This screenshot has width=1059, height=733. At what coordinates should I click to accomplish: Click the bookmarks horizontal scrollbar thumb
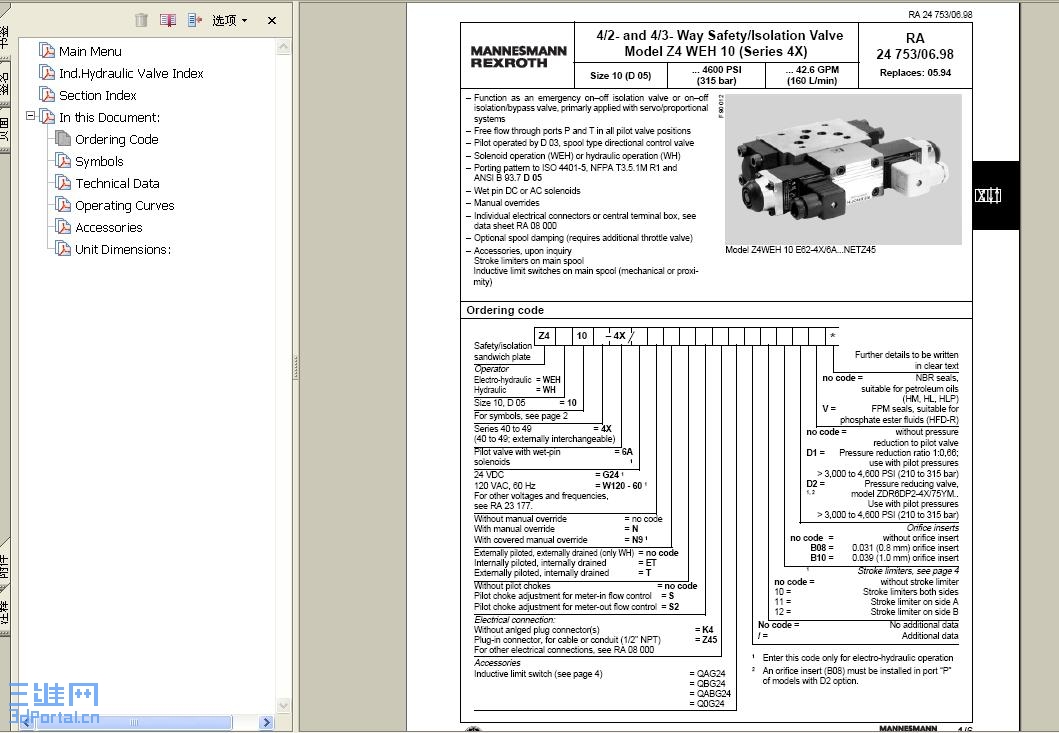click(x=133, y=722)
